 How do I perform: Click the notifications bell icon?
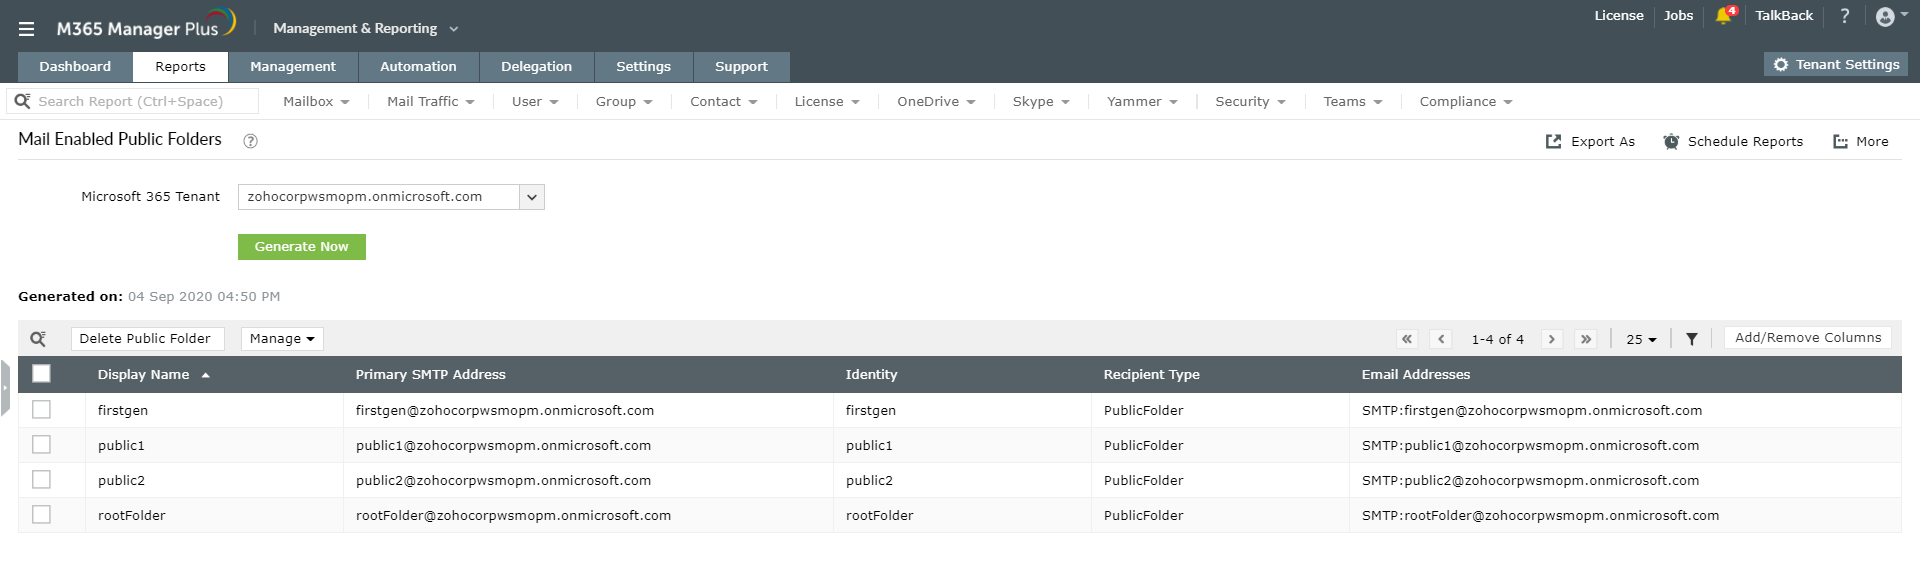point(1723,16)
